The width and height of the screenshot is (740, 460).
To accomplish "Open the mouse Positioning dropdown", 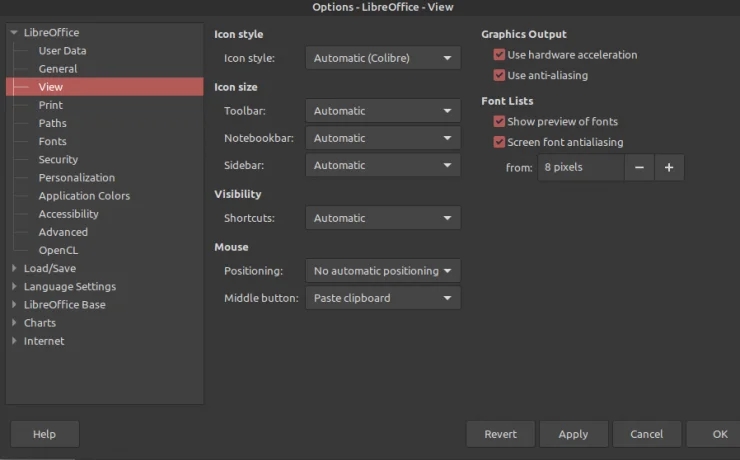I will pyautogui.click(x=383, y=271).
